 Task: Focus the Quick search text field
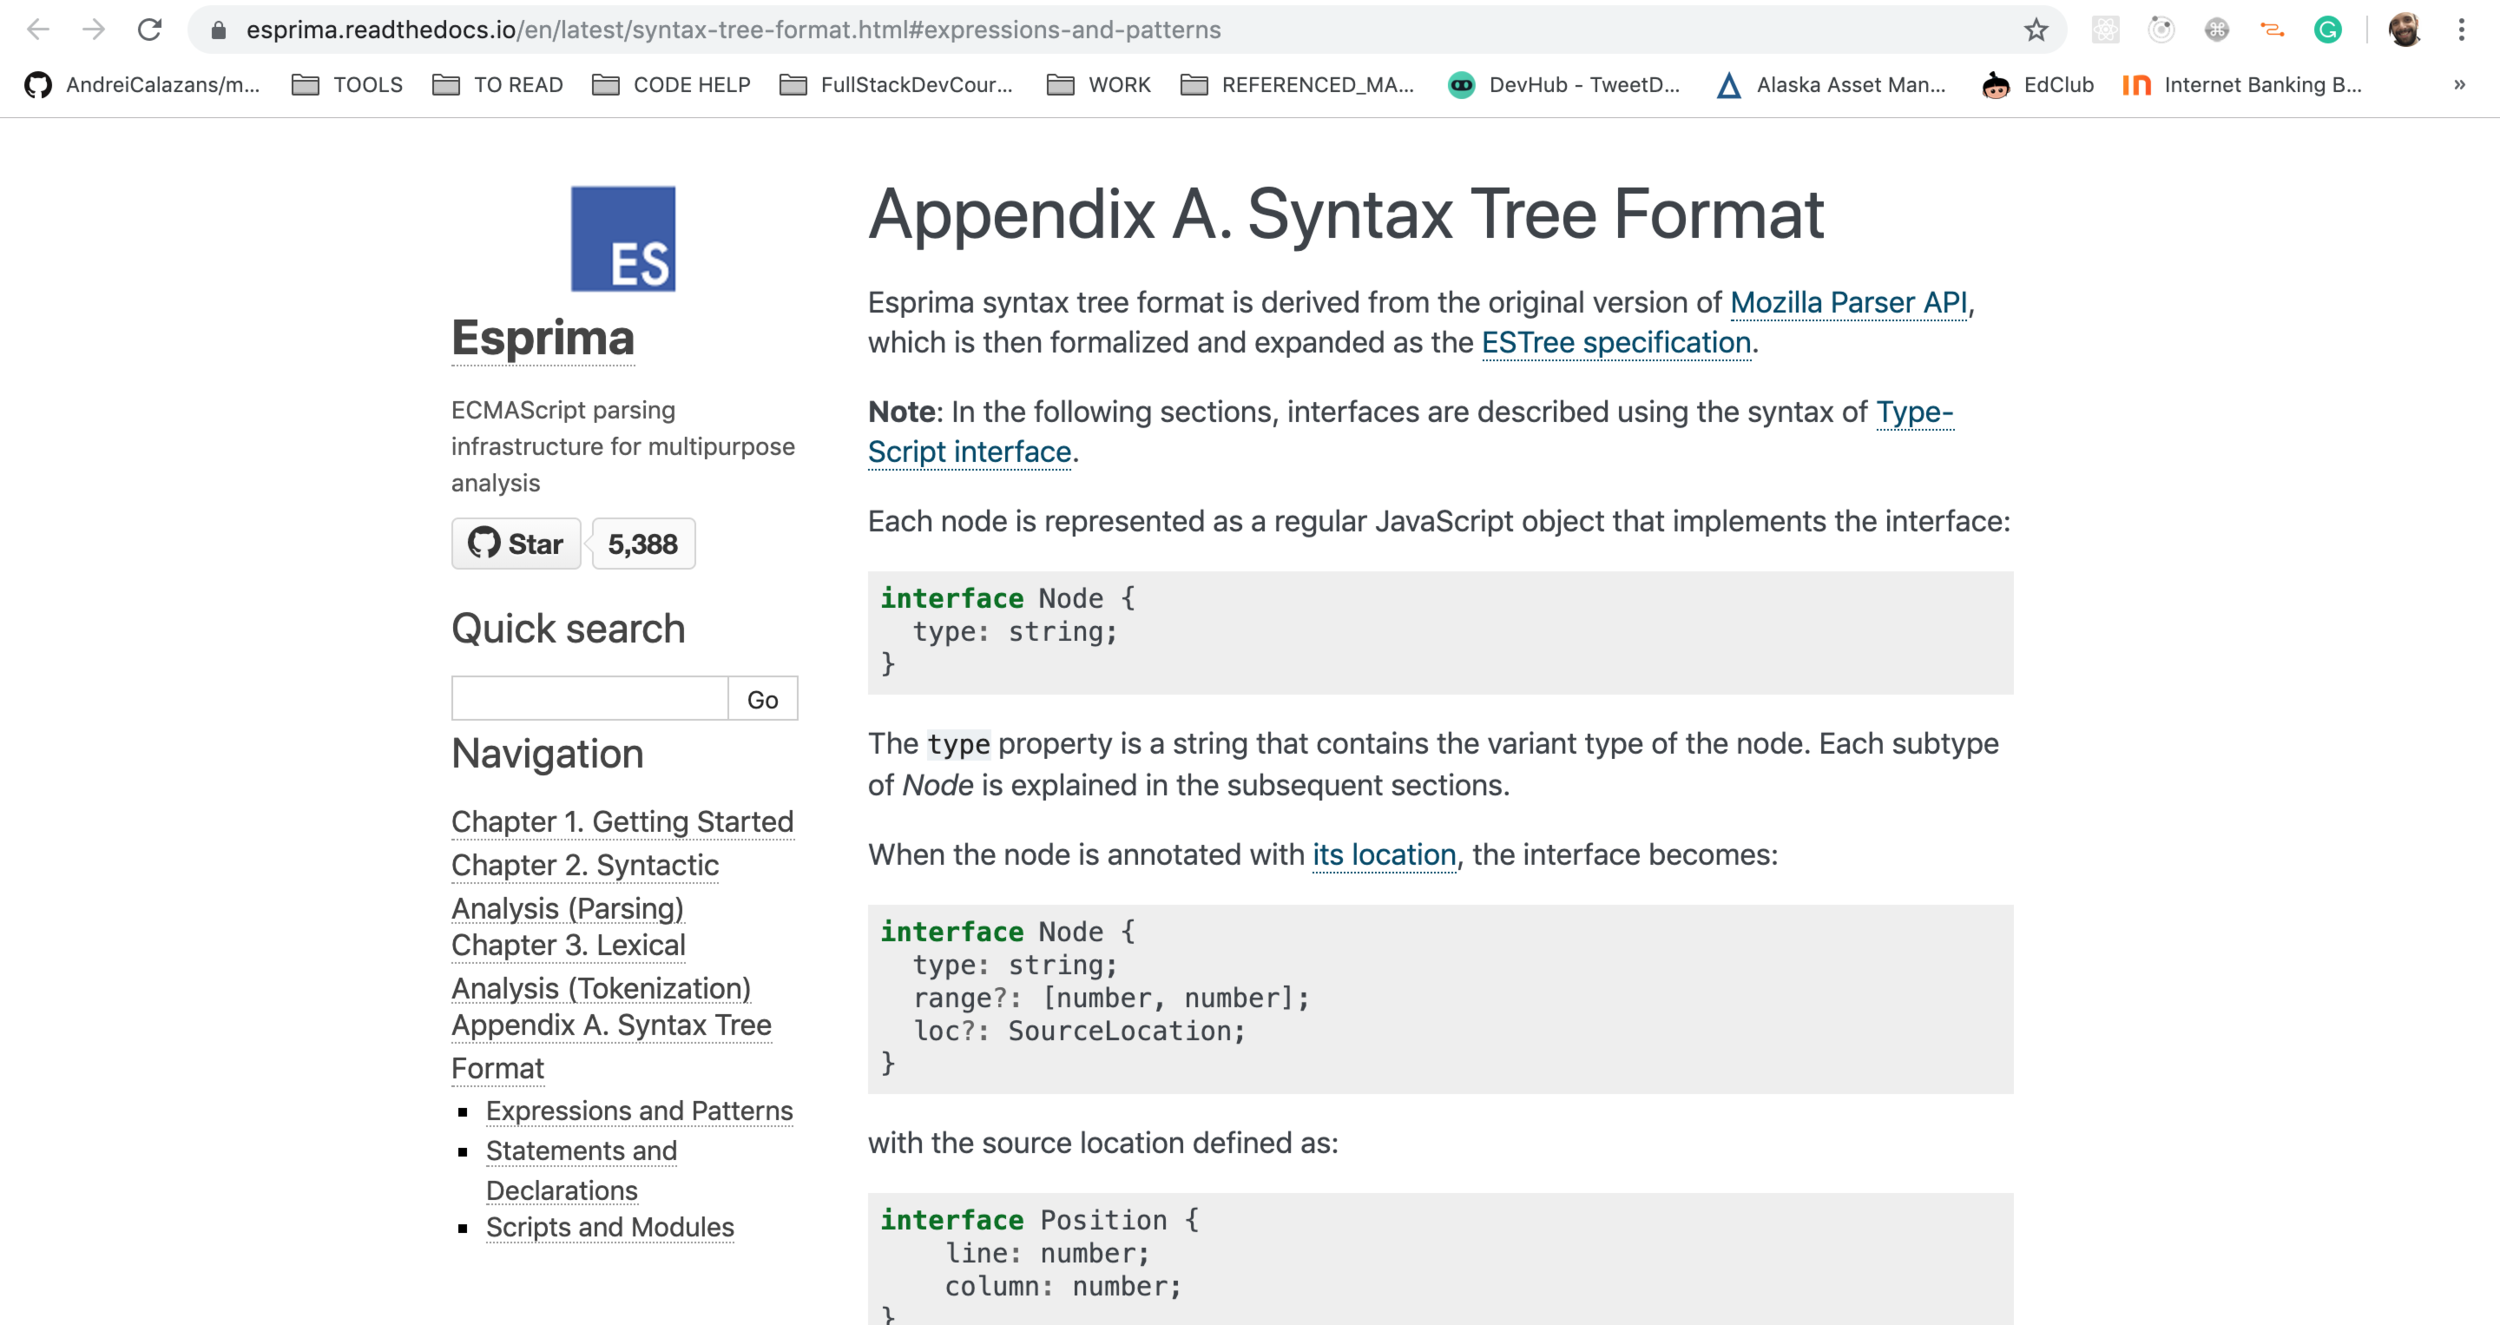coord(589,698)
